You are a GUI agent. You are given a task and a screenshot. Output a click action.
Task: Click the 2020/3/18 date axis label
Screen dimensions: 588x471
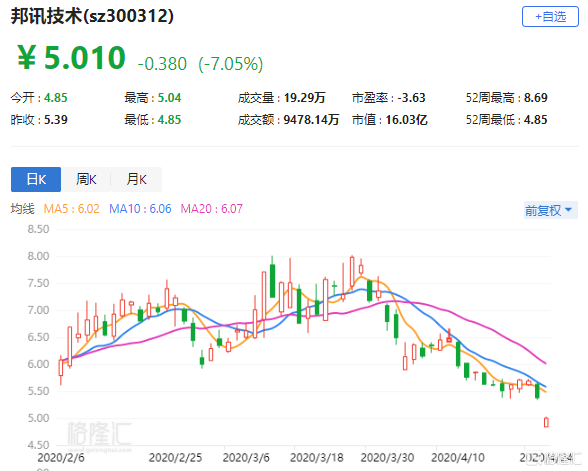point(317,458)
